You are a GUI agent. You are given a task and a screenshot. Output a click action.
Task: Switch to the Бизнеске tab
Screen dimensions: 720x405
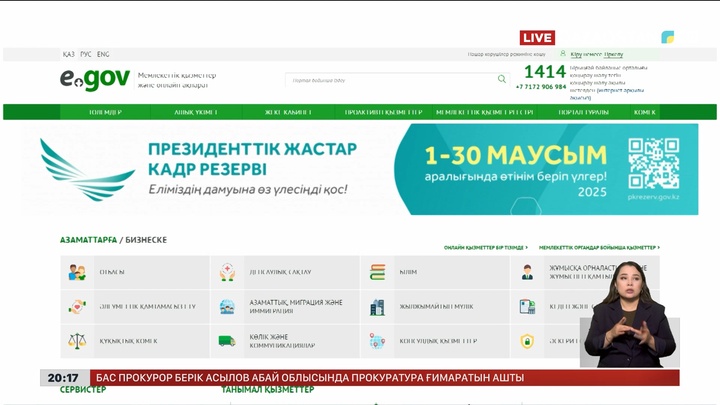[x=146, y=240]
